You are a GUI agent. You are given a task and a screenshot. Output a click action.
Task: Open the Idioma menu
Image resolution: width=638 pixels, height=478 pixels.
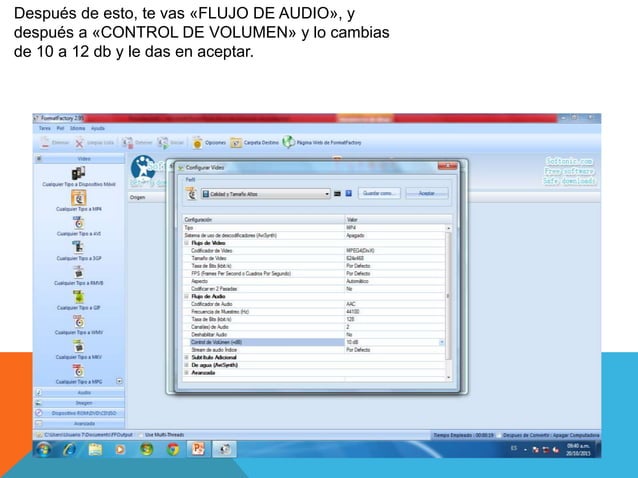pos(77,129)
